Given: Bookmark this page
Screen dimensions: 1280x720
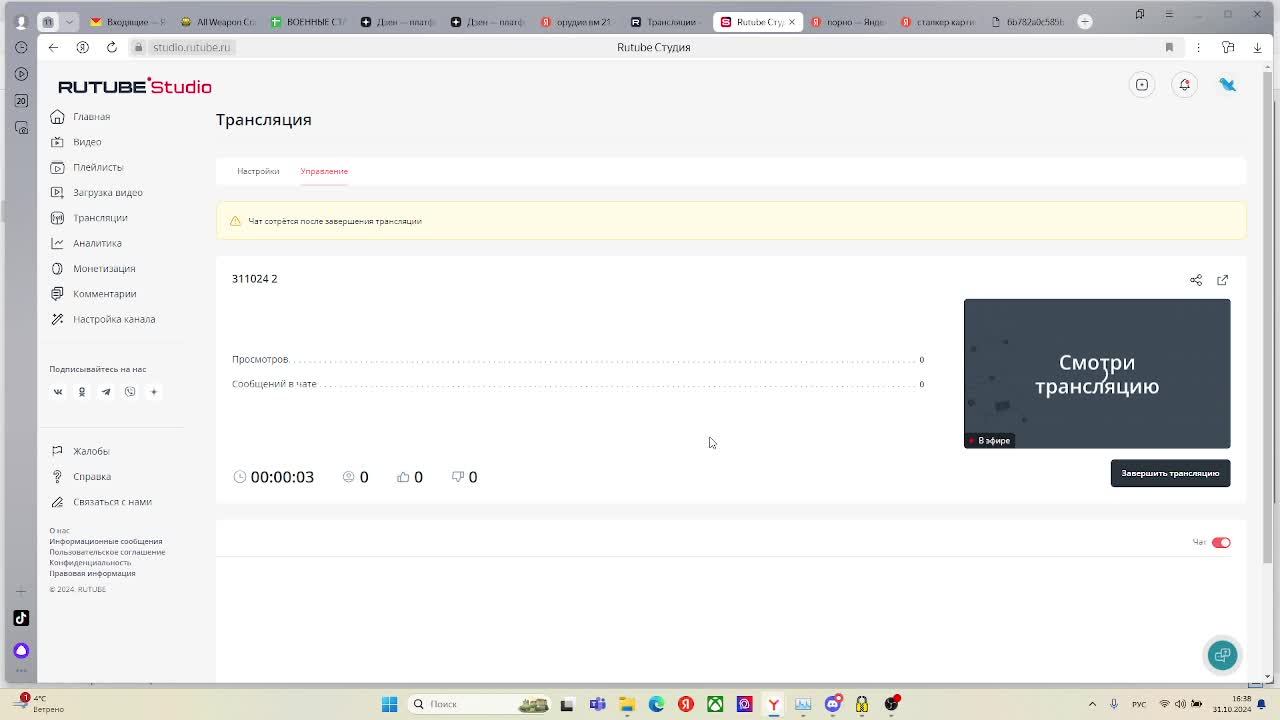Looking at the screenshot, I should pos(1169,47).
